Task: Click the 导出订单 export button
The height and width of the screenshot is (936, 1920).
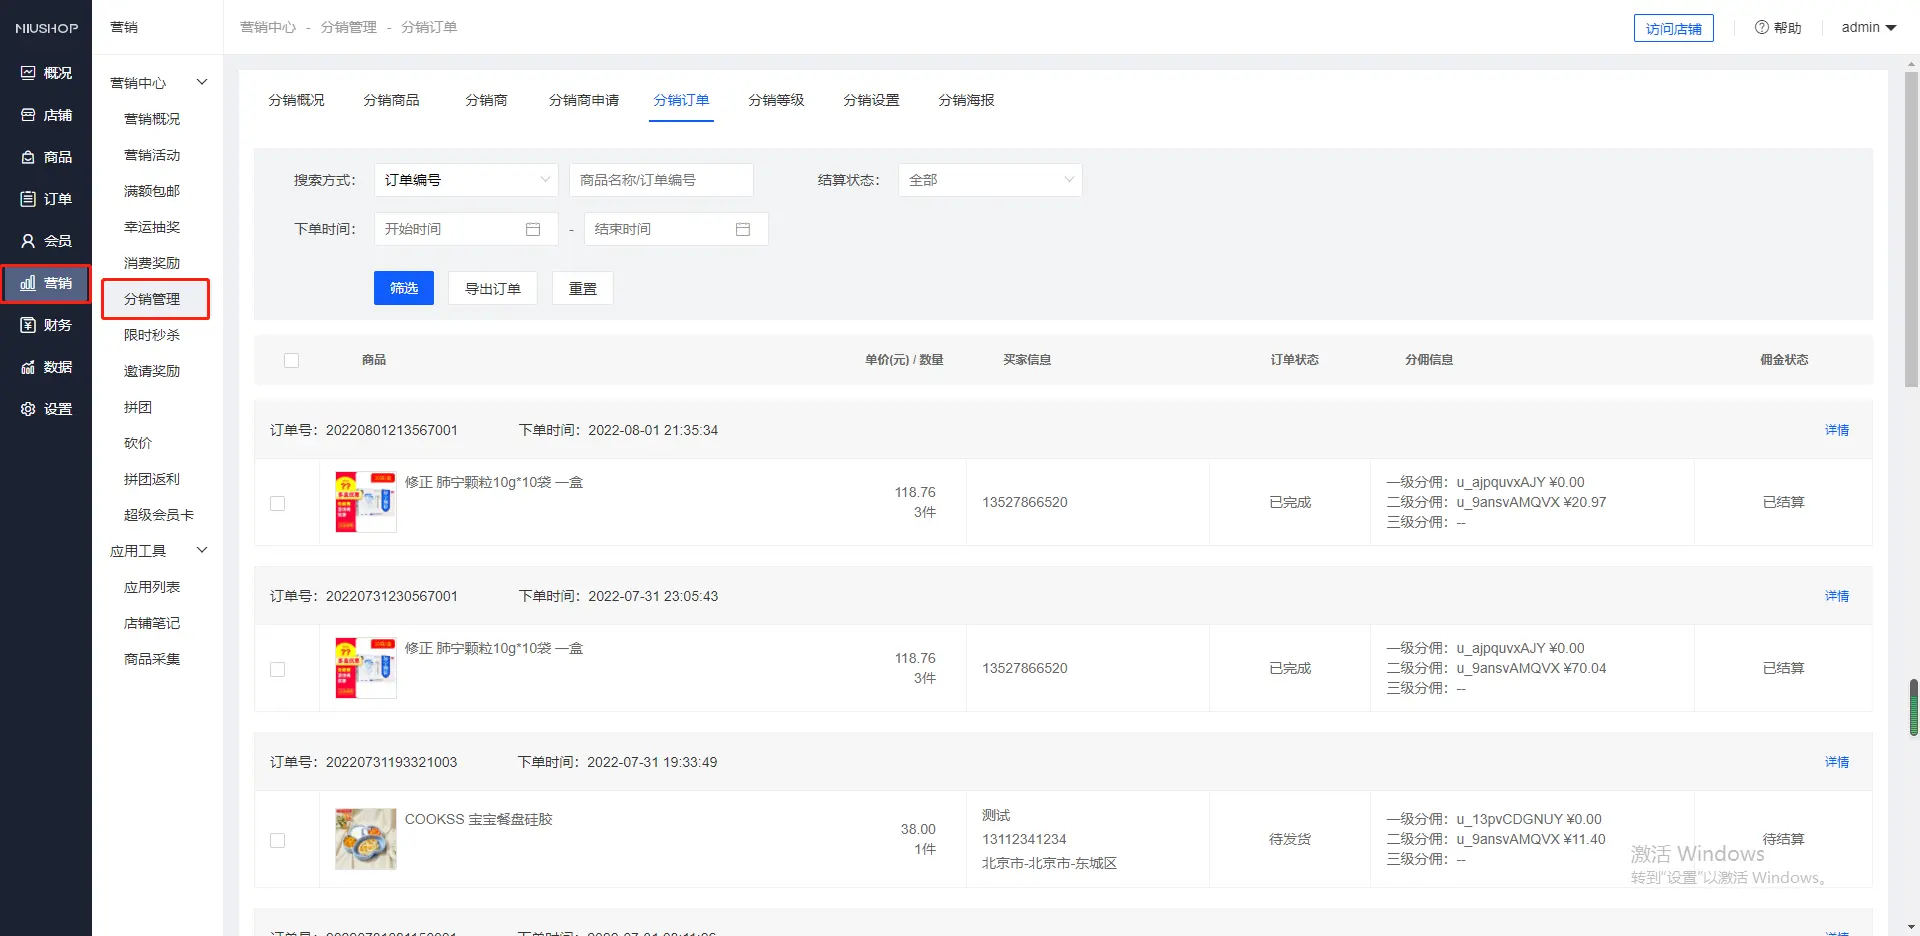Action: 492,288
